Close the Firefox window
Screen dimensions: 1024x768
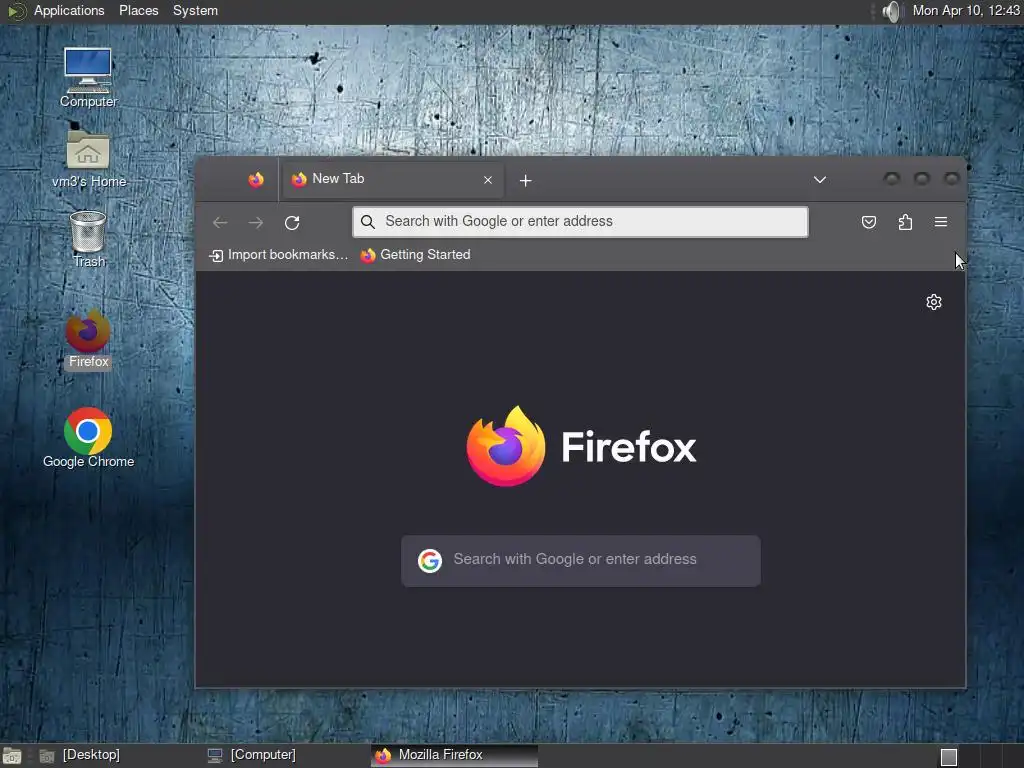[x=952, y=179]
